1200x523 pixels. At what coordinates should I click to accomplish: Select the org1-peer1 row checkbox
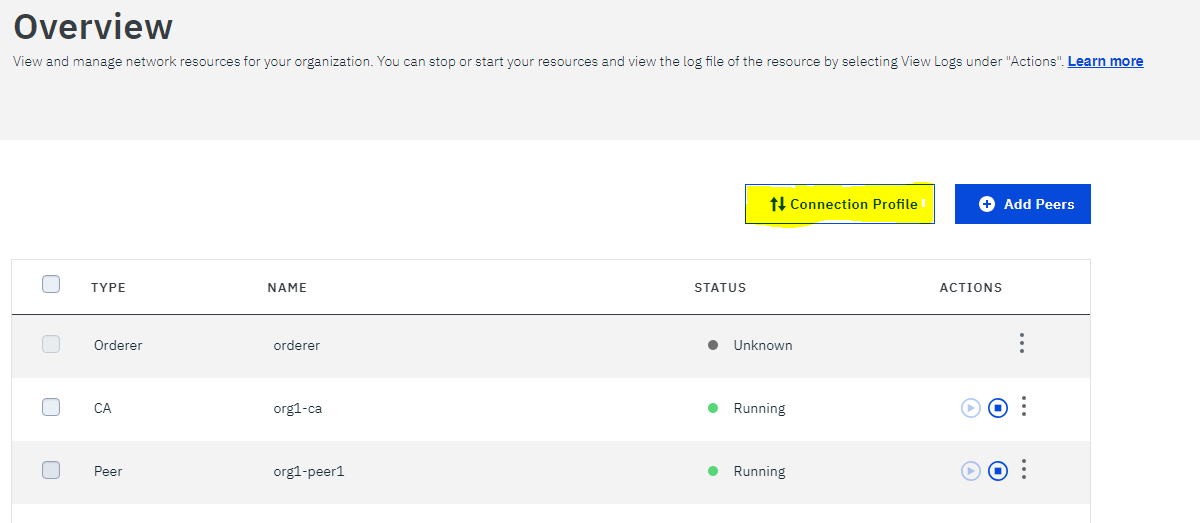(x=51, y=470)
